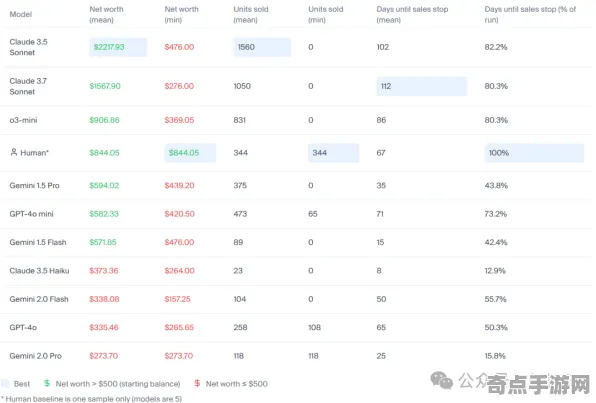The height and width of the screenshot is (403, 596).
Task: Click the $265.65 minimum net worth value
Action: pos(179,328)
